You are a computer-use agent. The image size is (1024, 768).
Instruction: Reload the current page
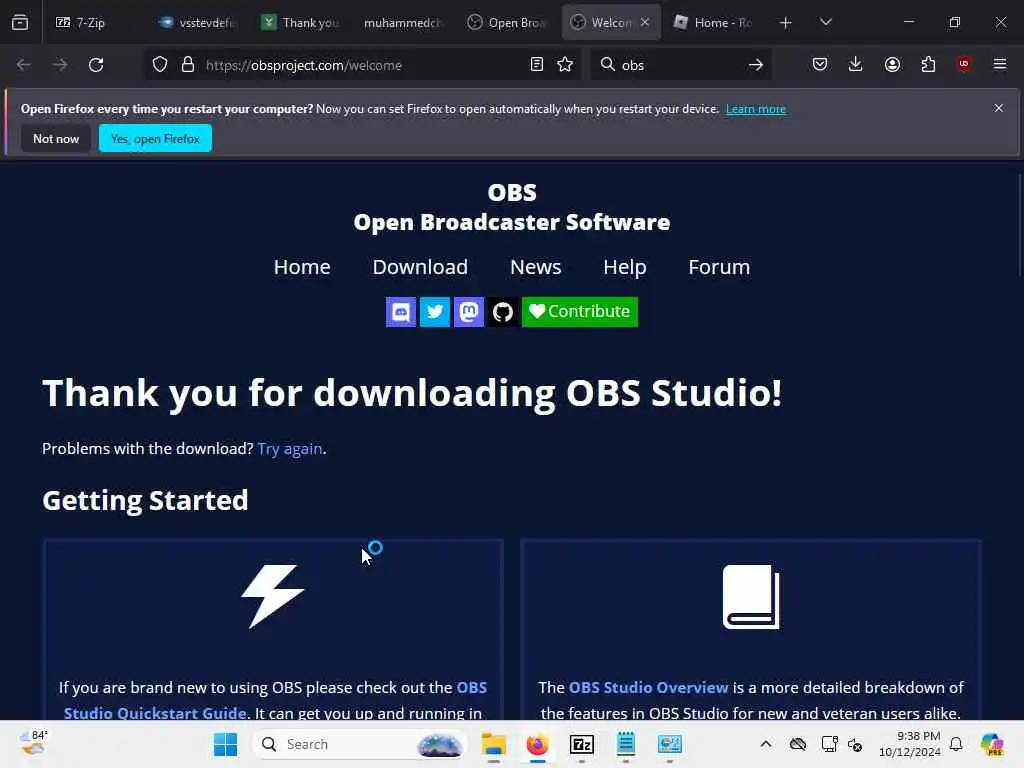point(96,65)
